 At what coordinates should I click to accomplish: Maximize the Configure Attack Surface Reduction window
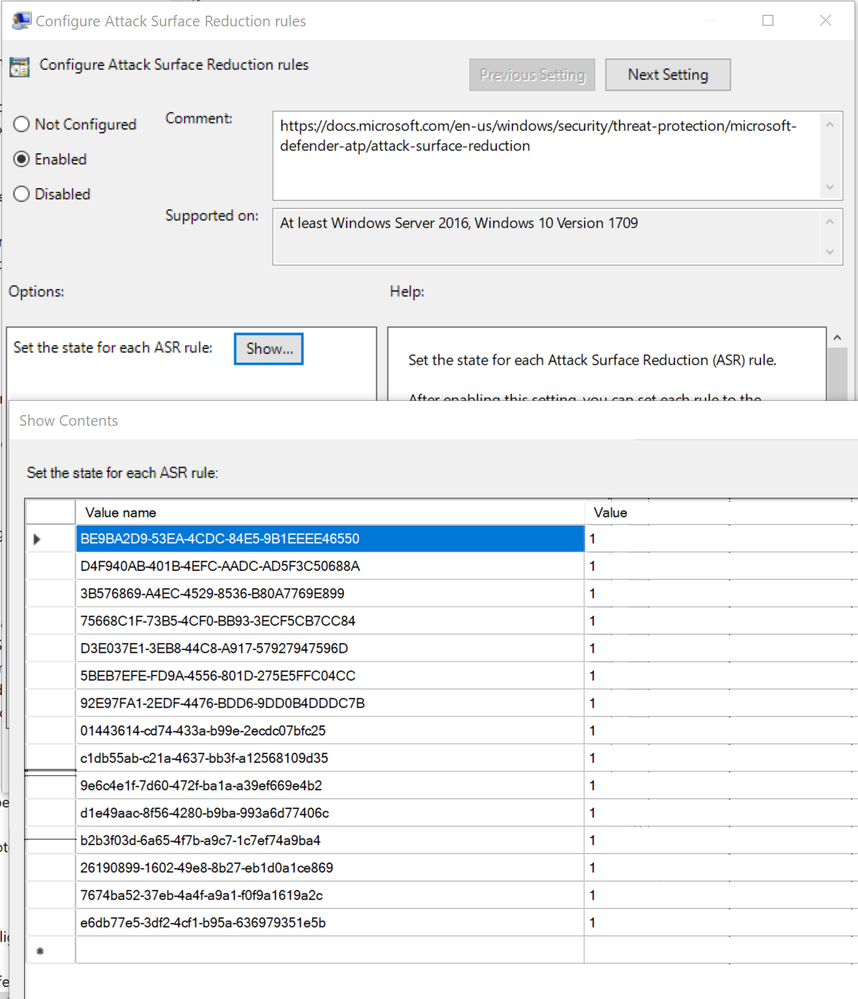768,20
